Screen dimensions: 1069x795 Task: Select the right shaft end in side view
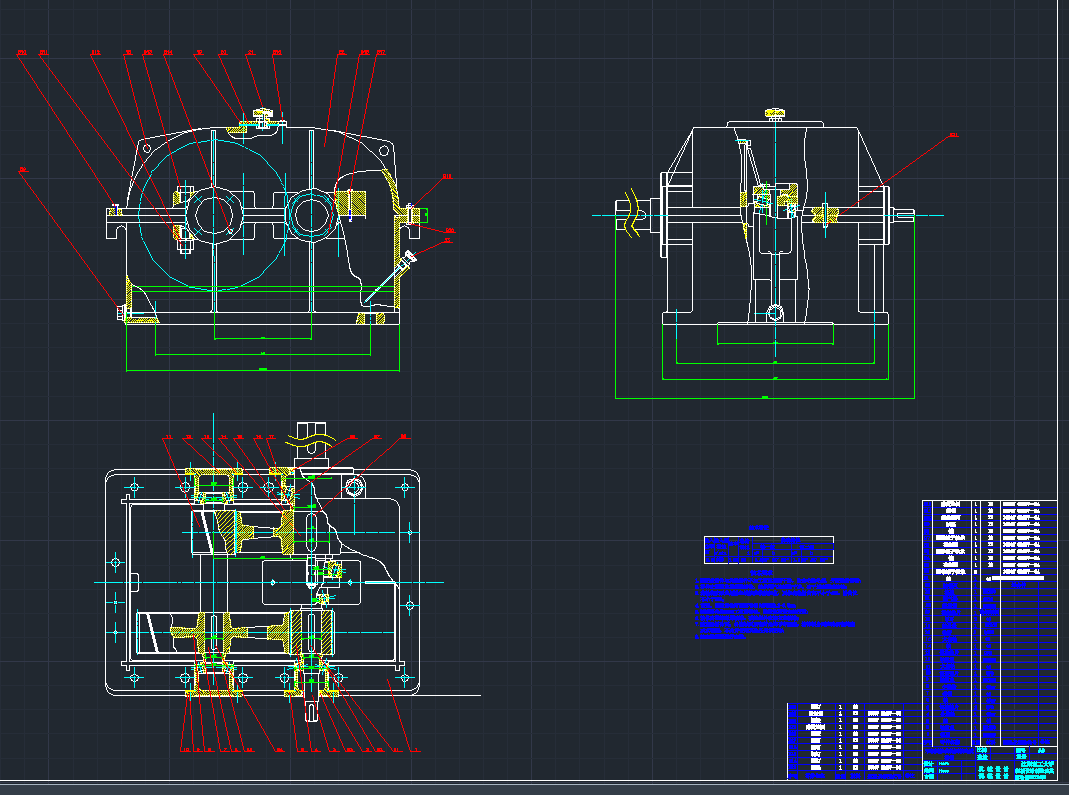point(905,214)
